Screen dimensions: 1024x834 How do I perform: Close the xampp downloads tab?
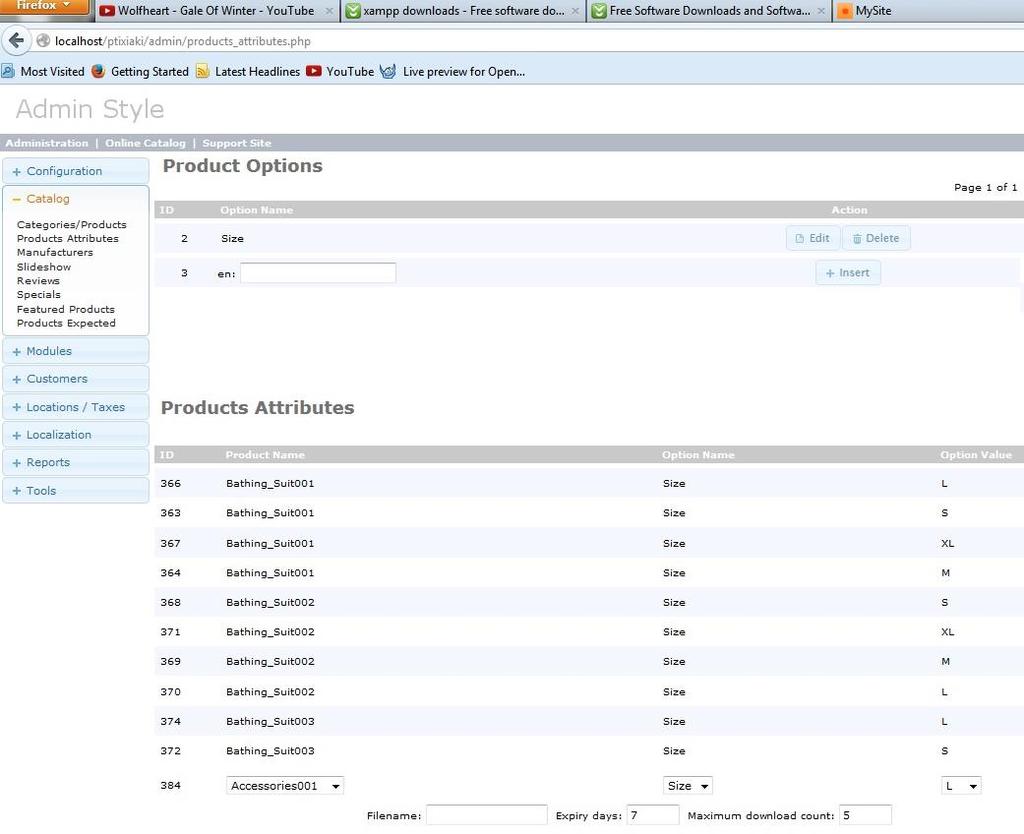click(575, 11)
